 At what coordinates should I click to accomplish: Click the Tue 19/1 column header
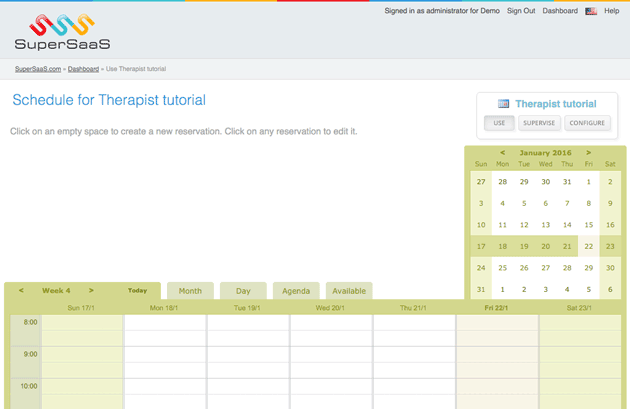point(247,308)
